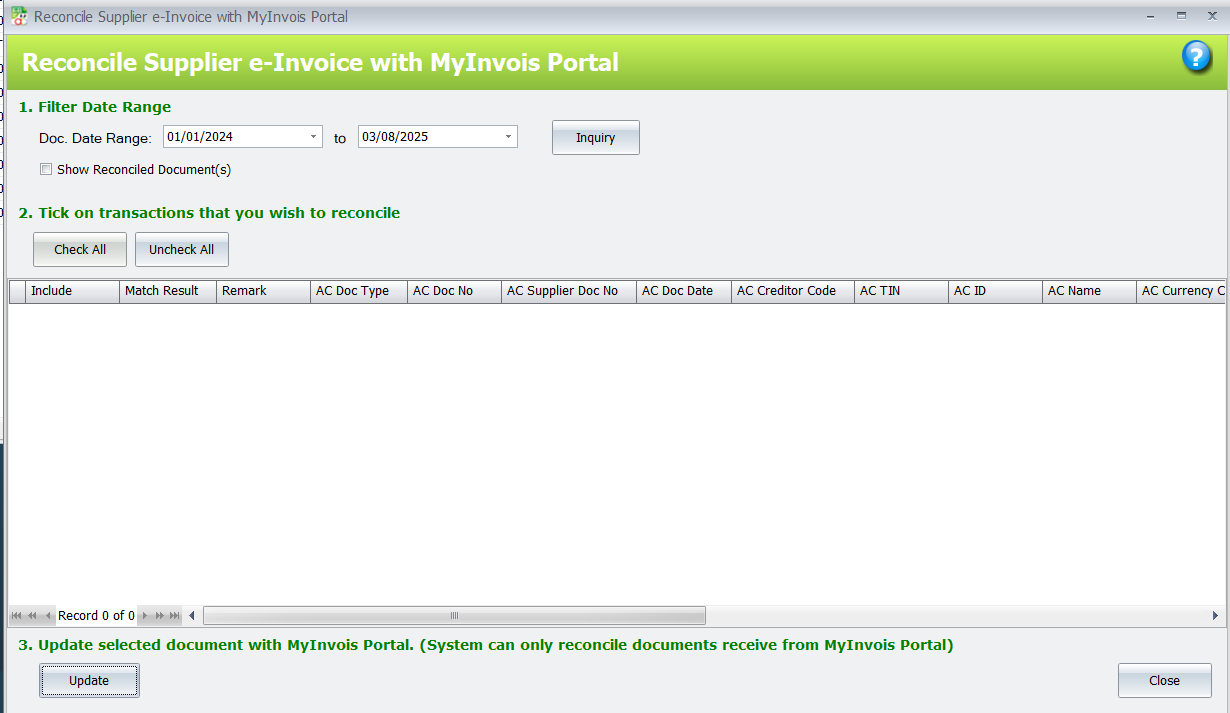Sort by the AC TIN column header

[902, 291]
